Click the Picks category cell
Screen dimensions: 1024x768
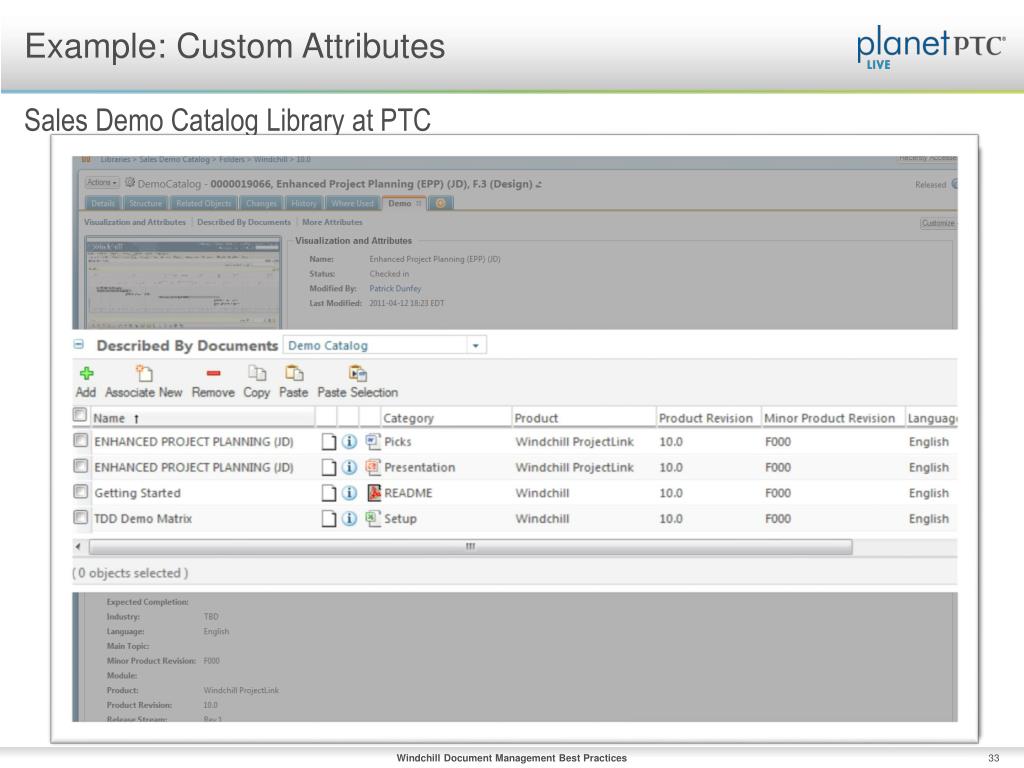point(398,441)
